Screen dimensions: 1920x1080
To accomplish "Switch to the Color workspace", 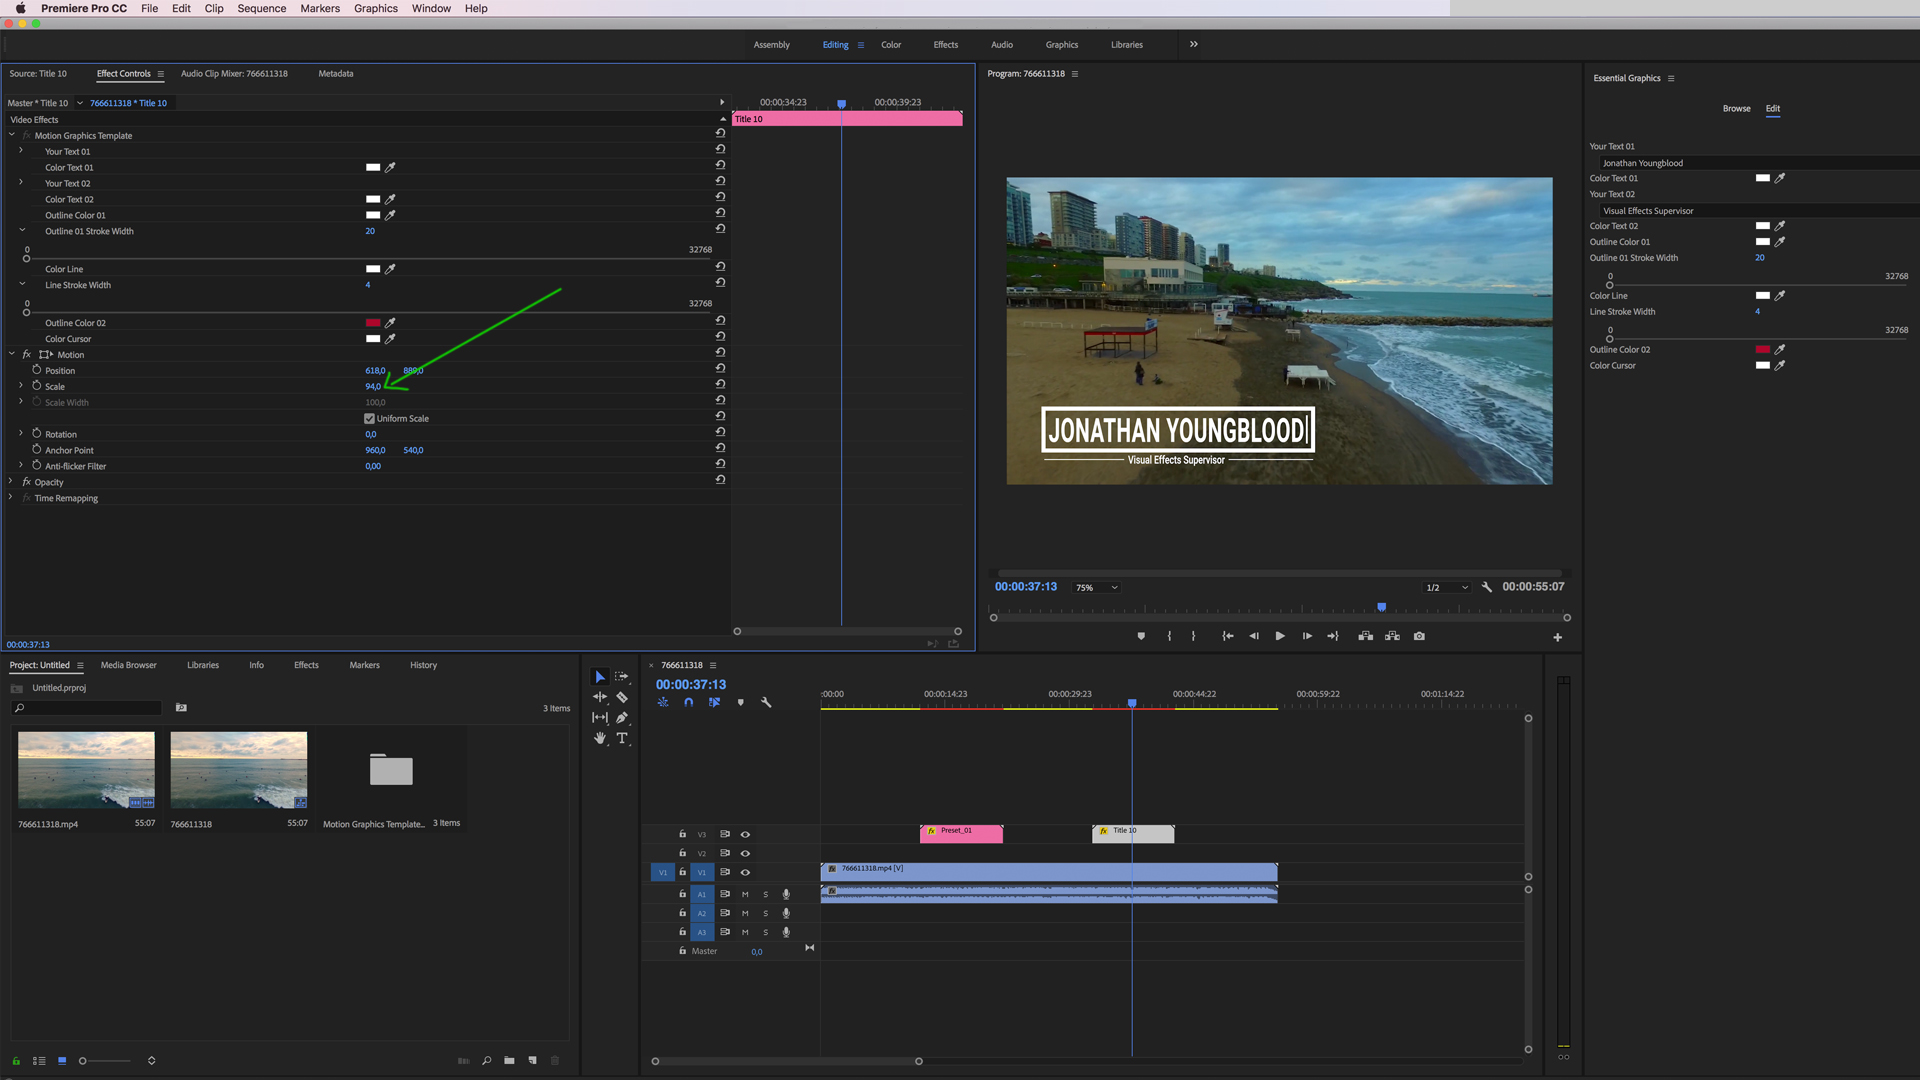I will coord(890,45).
